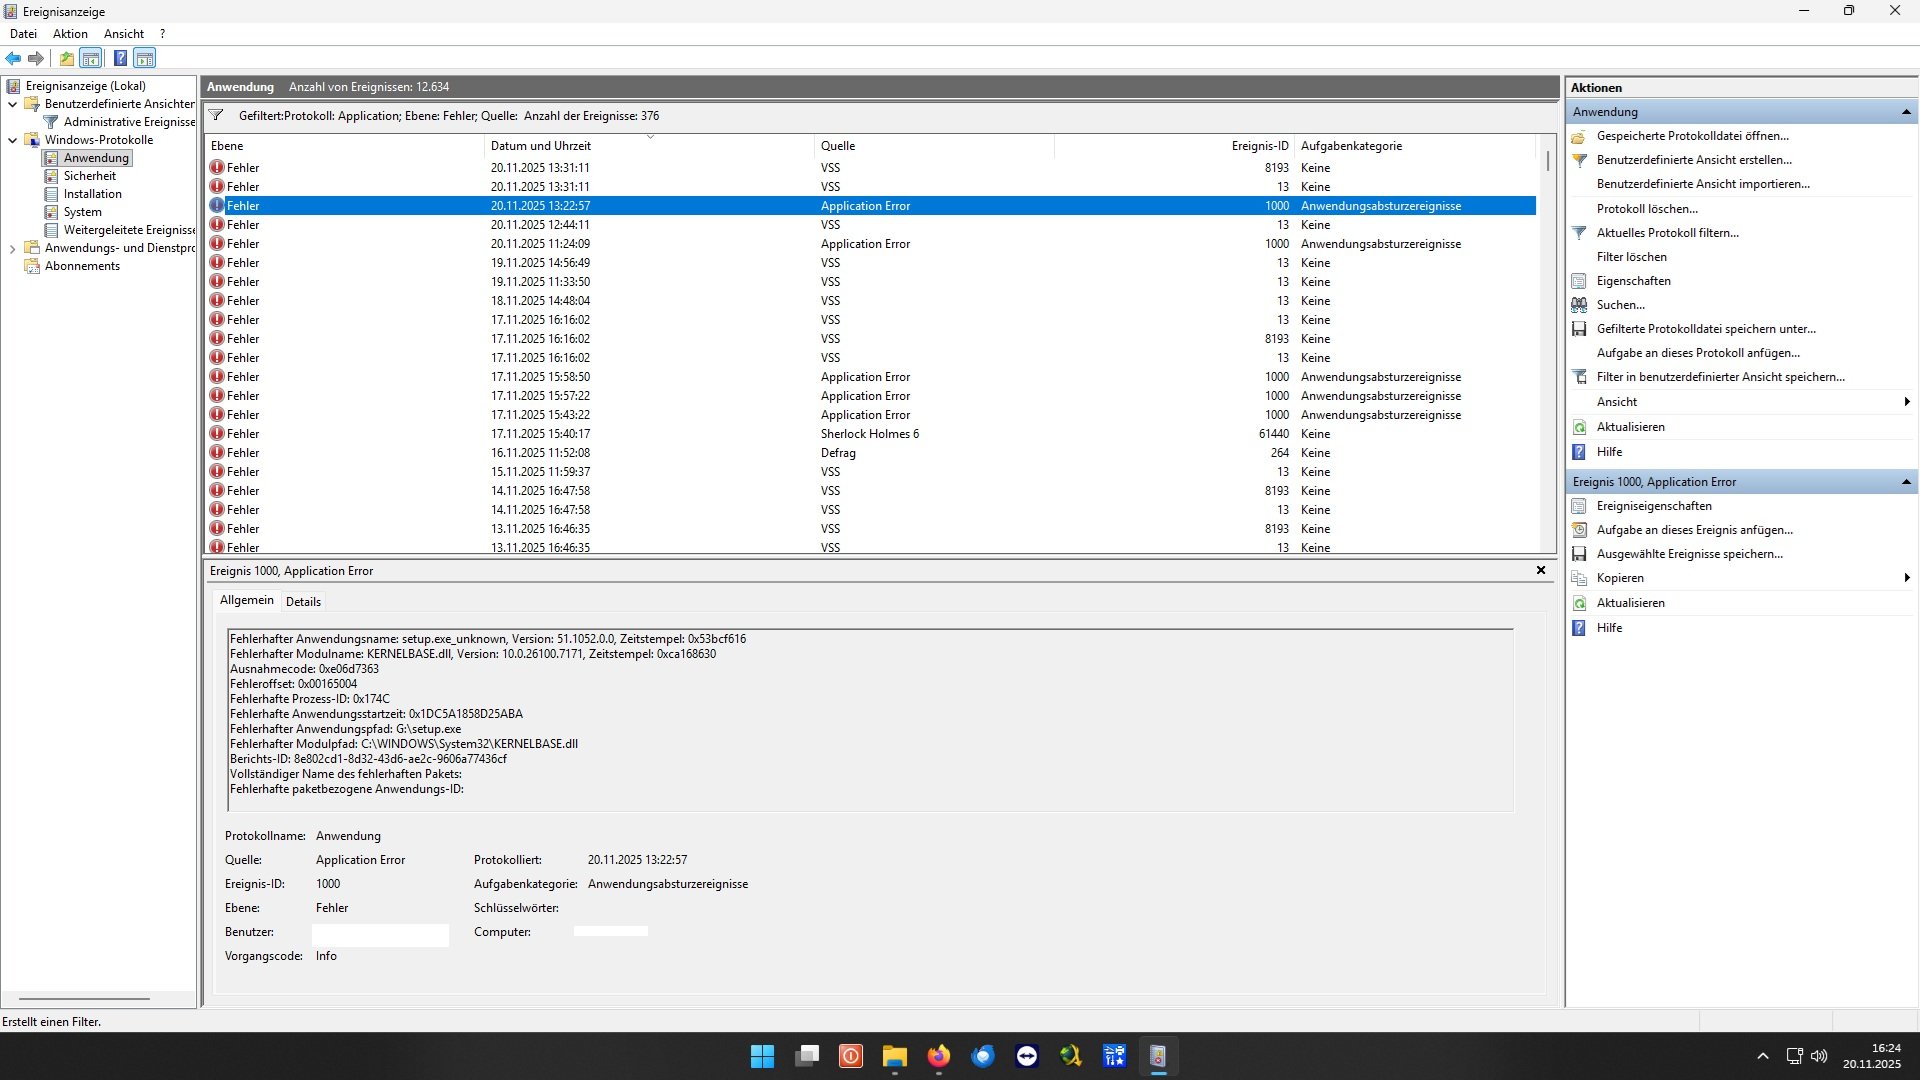Click Filter löschen action
Screen dimensions: 1920x1080
click(x=1631, y=257)
